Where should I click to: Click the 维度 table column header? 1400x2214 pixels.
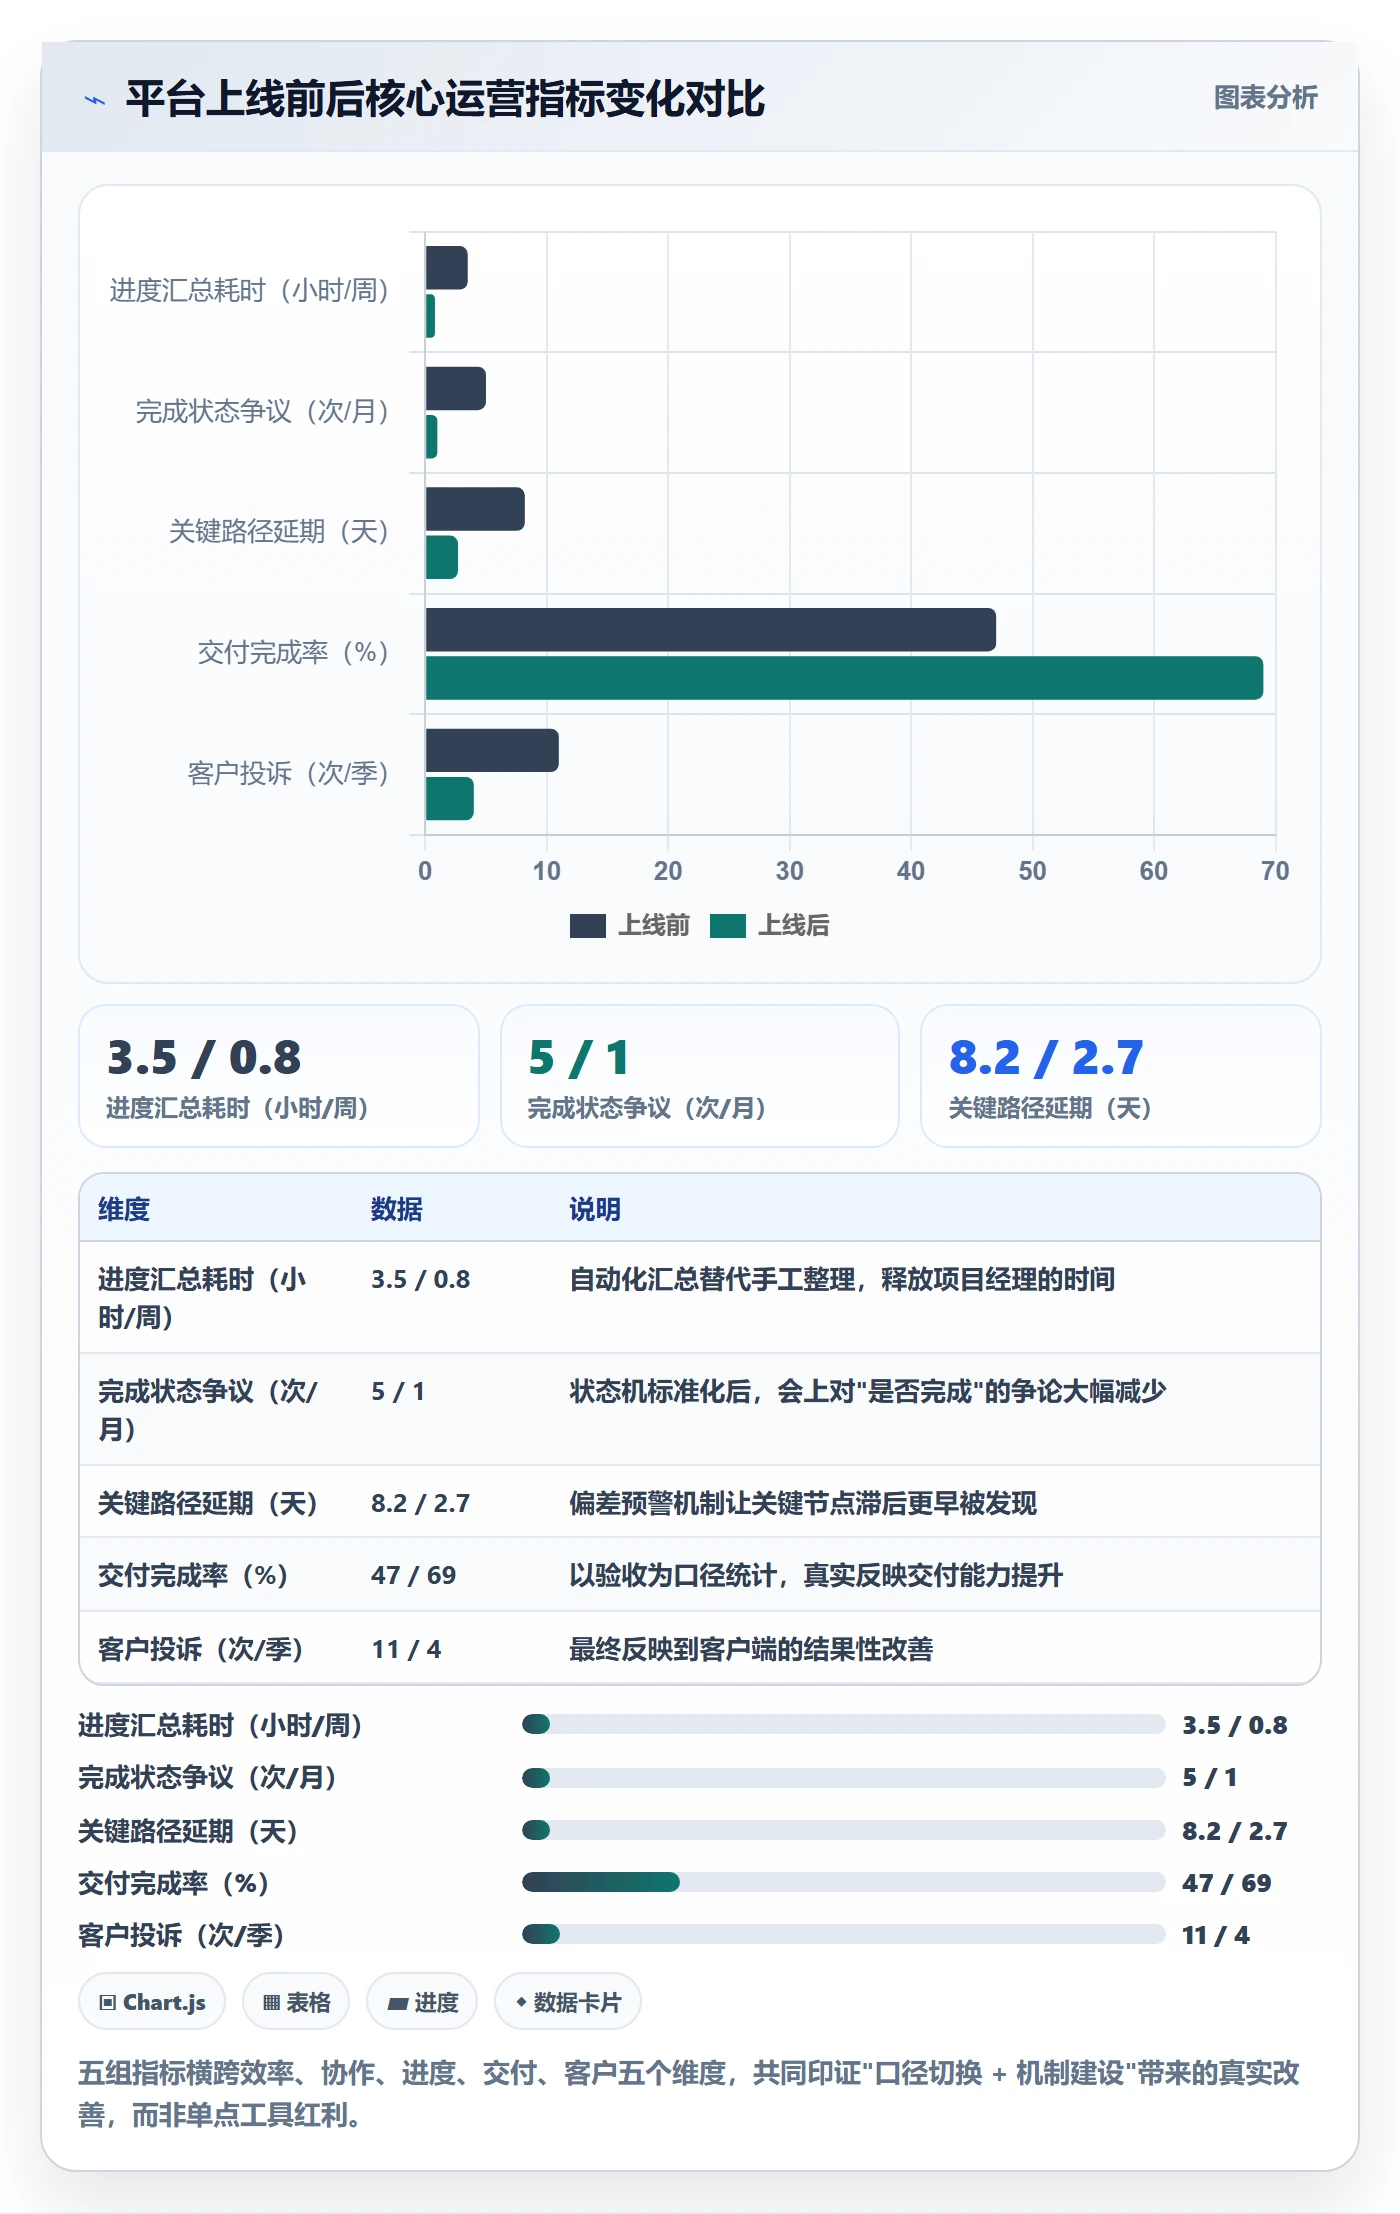(x=124, y=1209)
